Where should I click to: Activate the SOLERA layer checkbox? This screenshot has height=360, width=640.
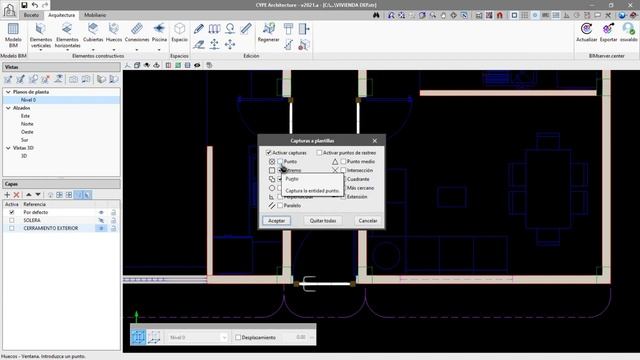coord(11,220)
